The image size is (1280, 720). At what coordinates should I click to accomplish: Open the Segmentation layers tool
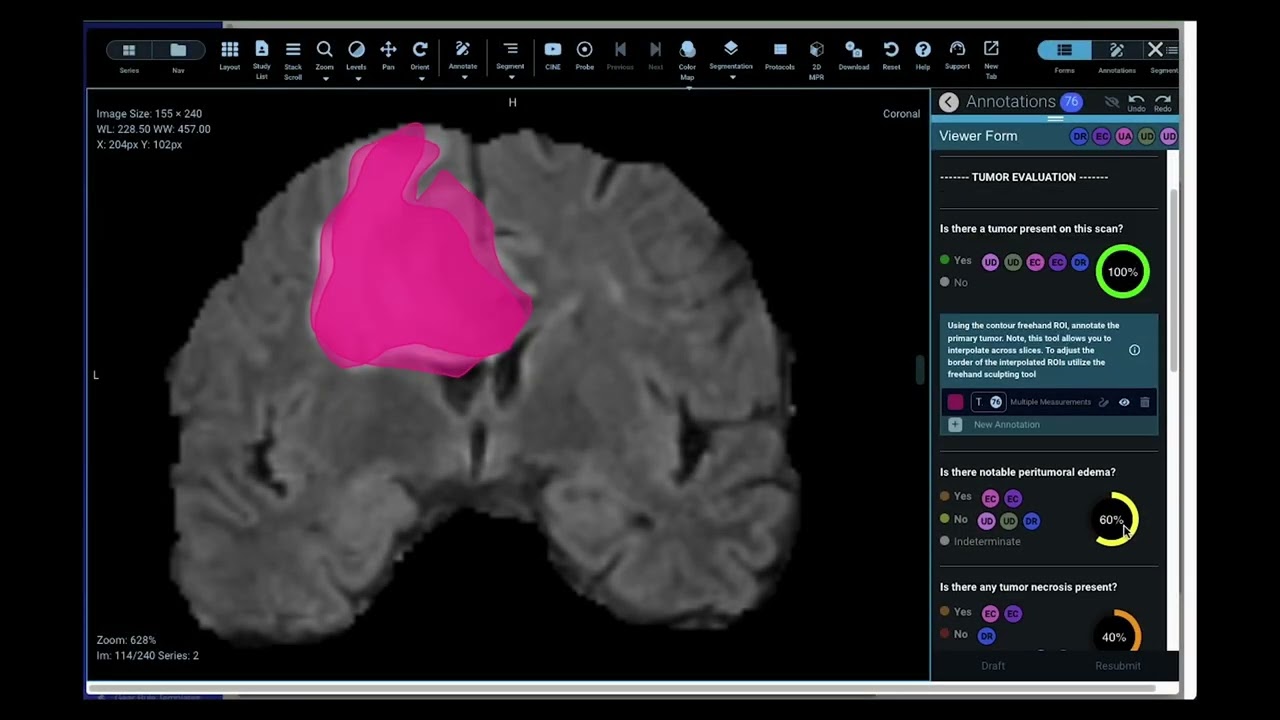731,48
